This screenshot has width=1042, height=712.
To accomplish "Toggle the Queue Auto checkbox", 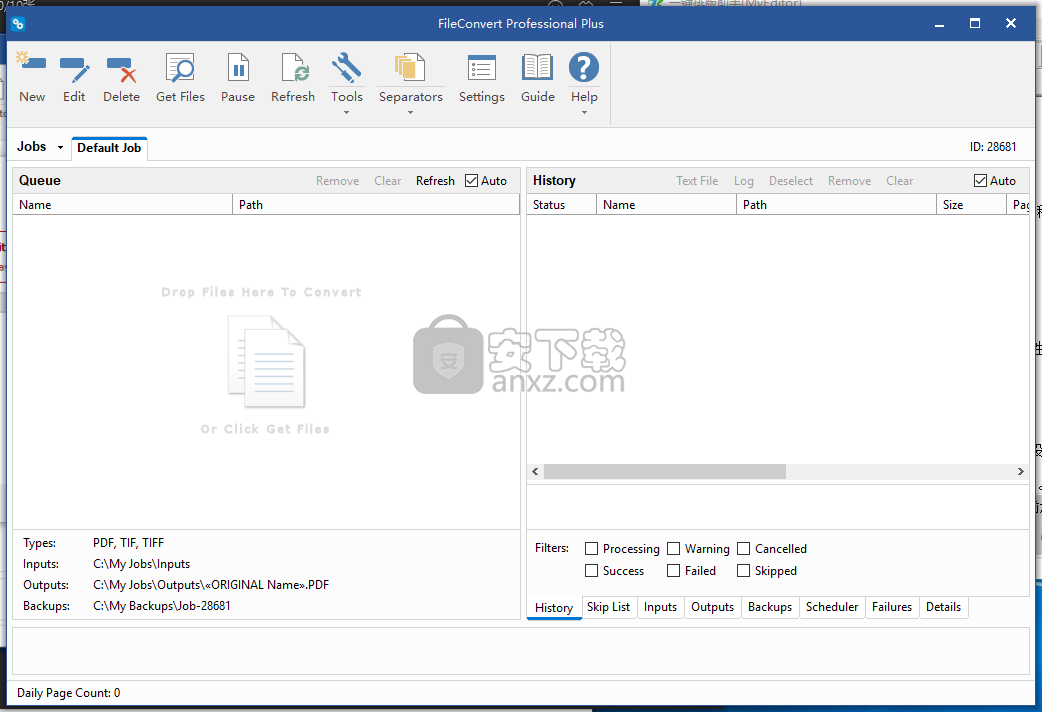I will 471,181.
